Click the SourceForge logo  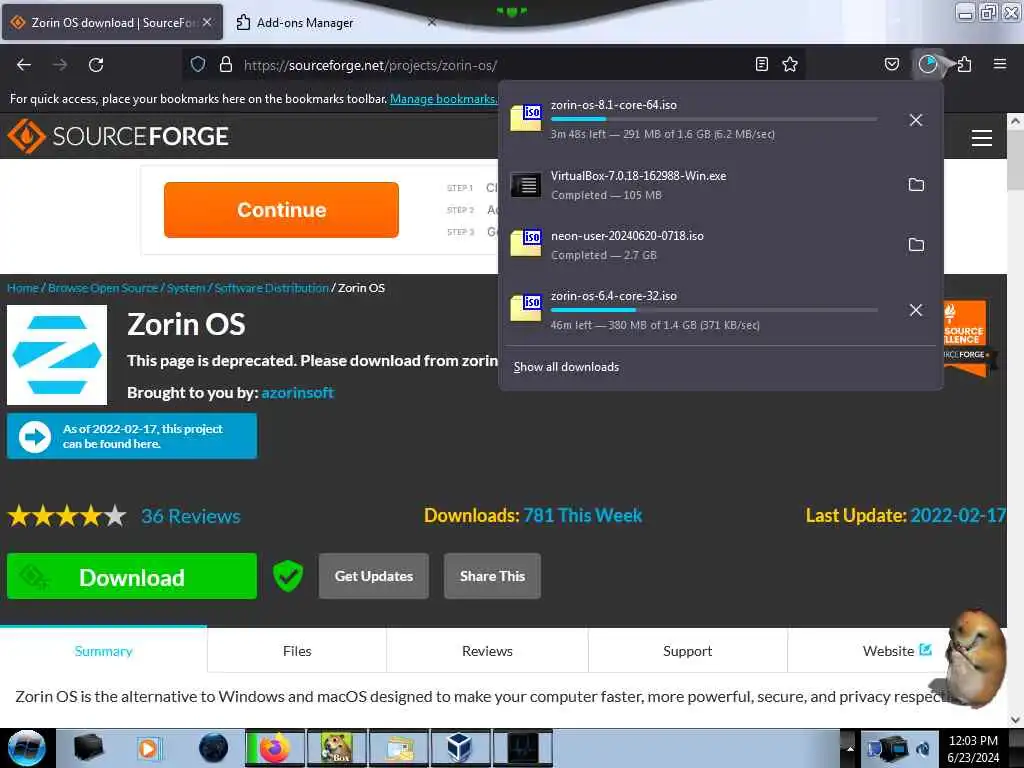pyautogui.click(x=118, y=136)
